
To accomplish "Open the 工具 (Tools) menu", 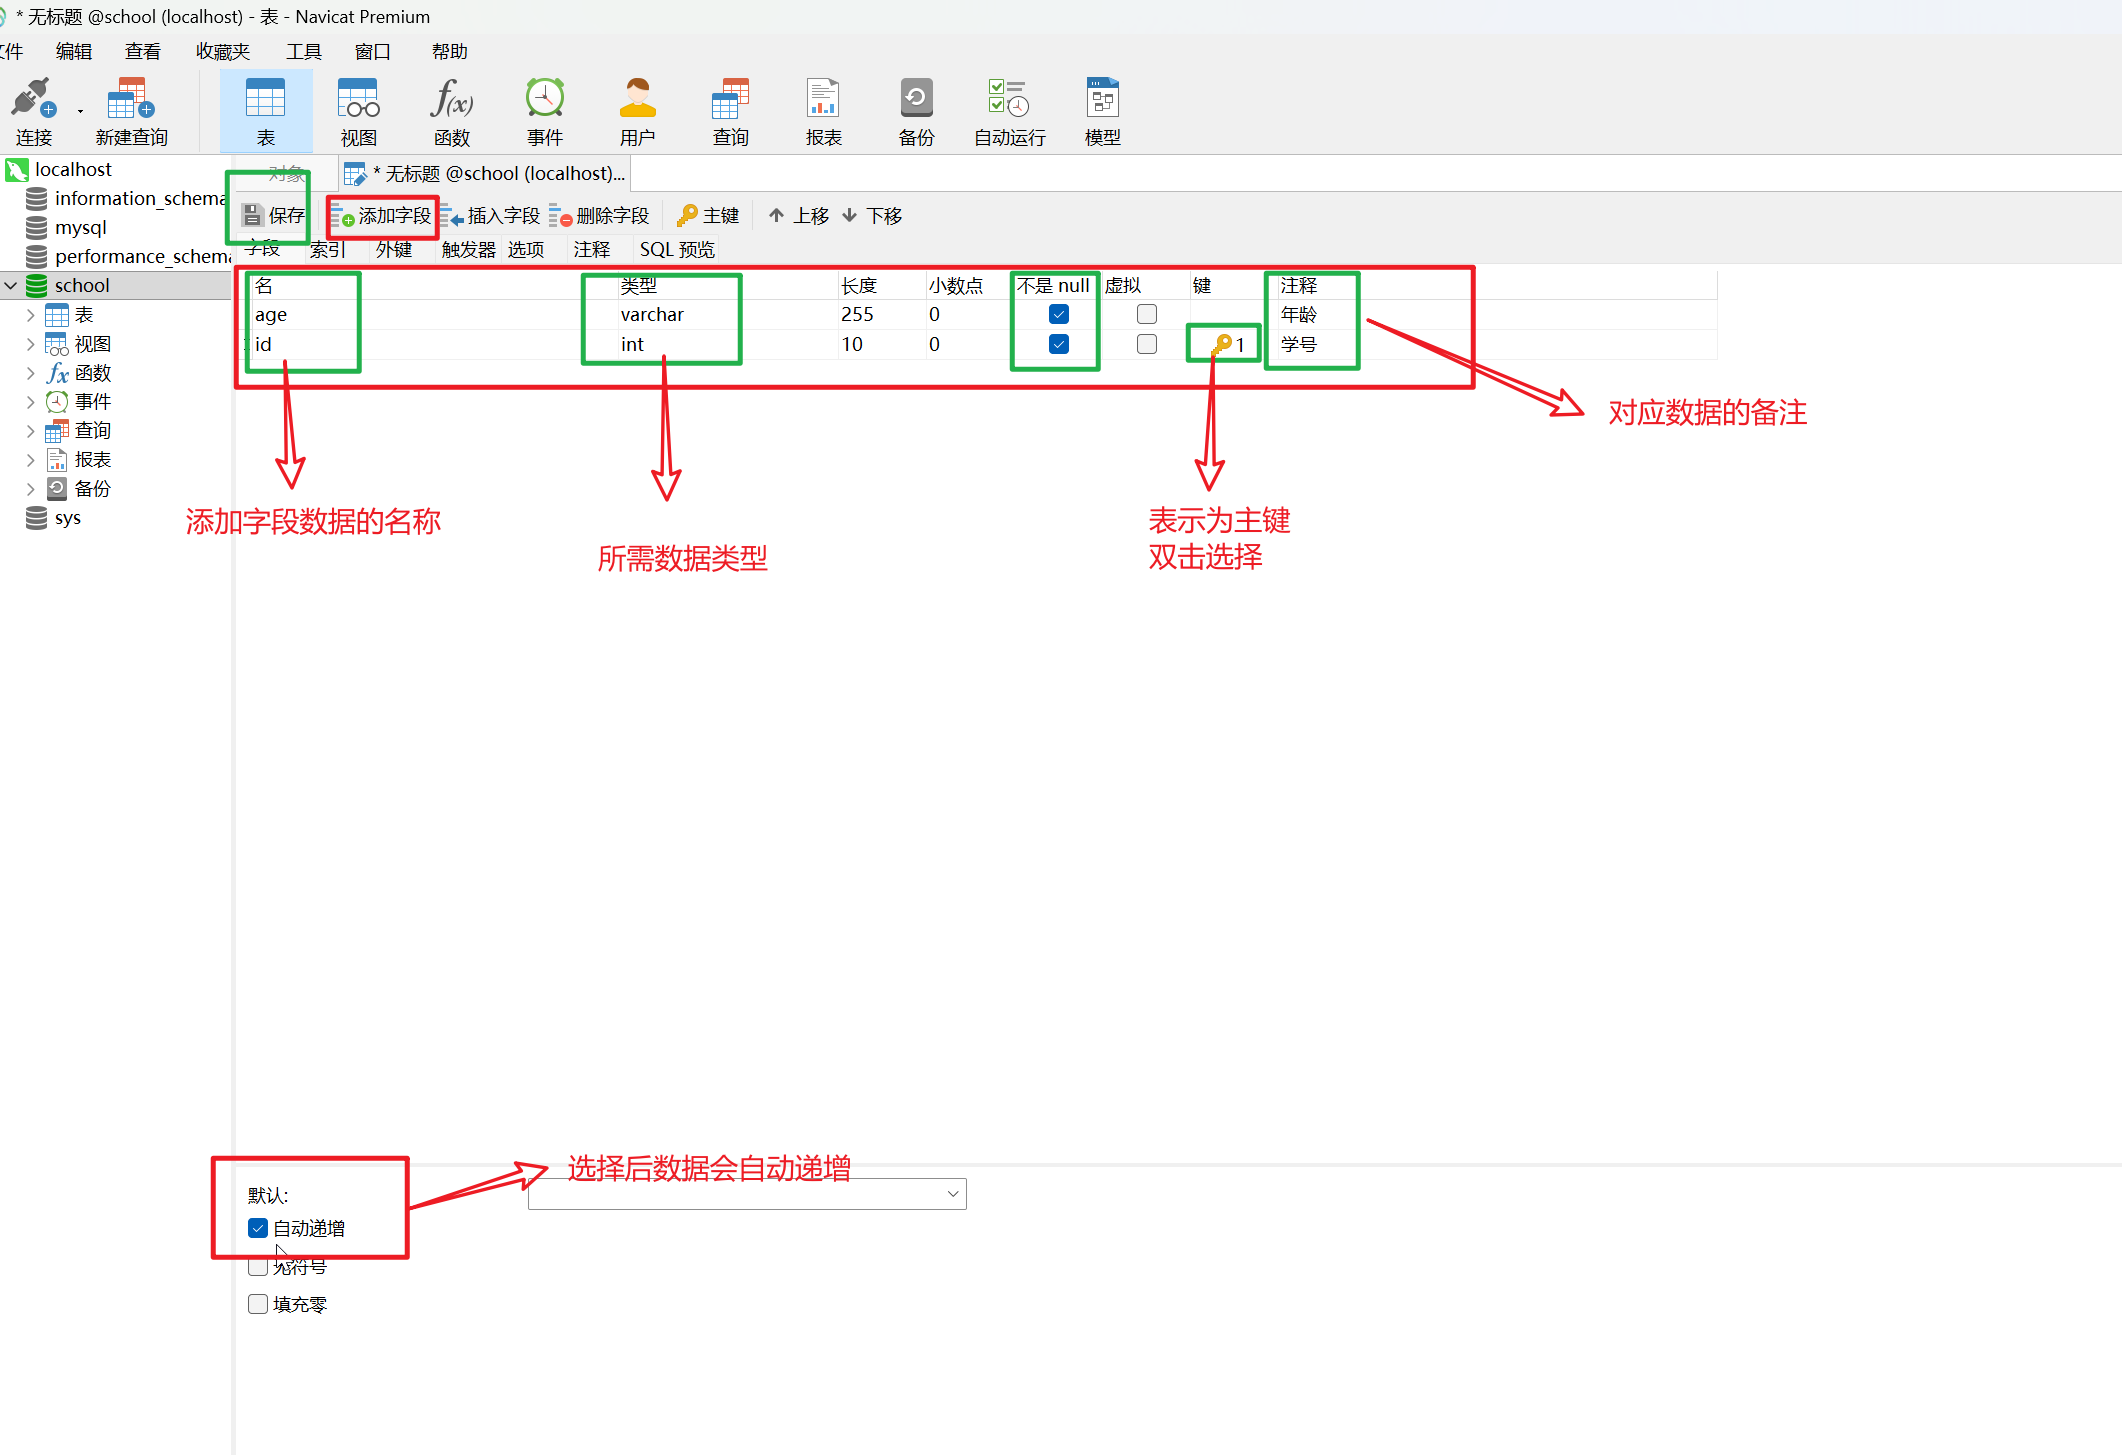I will click(x=303, y=52).
